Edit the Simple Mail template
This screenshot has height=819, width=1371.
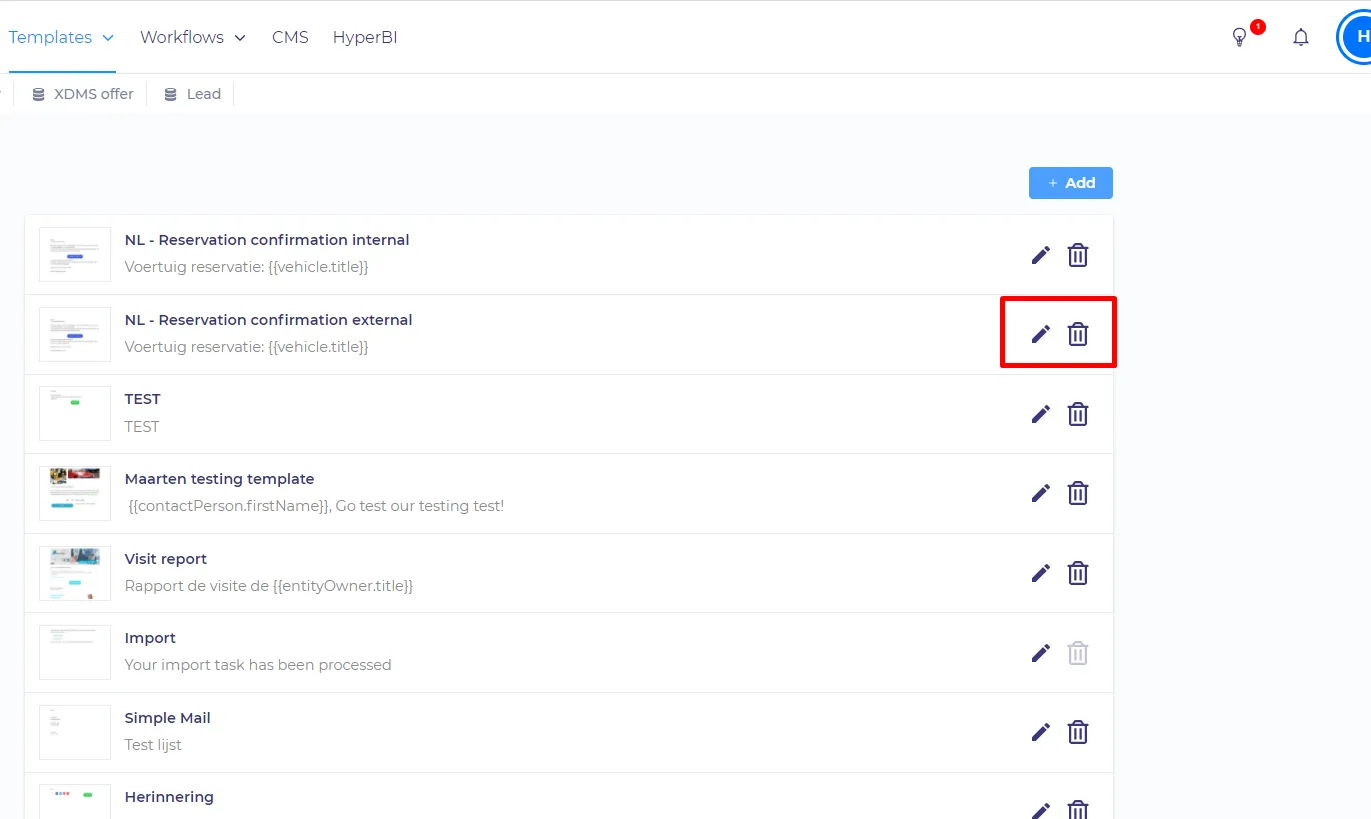pyautogui.click(x=1041, y=732)
